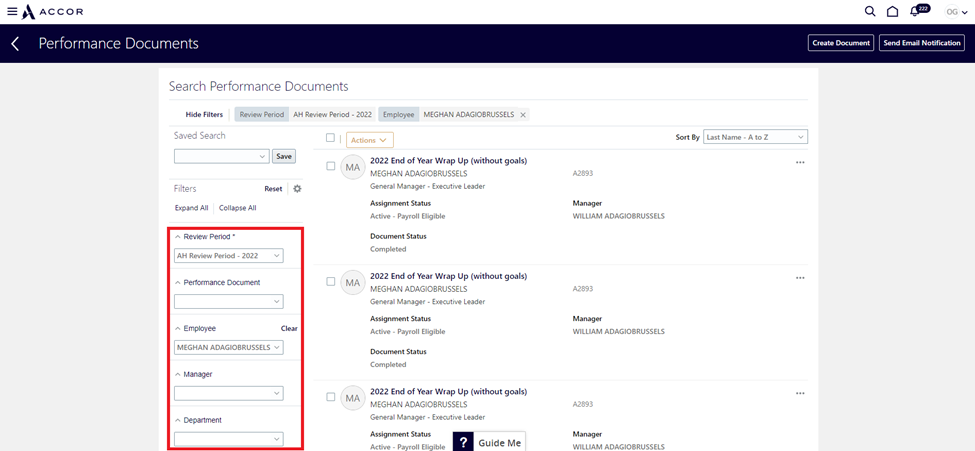The image size is (975, 451).
Task: Collapse the Manager filter section
Action: pos(178,374)
